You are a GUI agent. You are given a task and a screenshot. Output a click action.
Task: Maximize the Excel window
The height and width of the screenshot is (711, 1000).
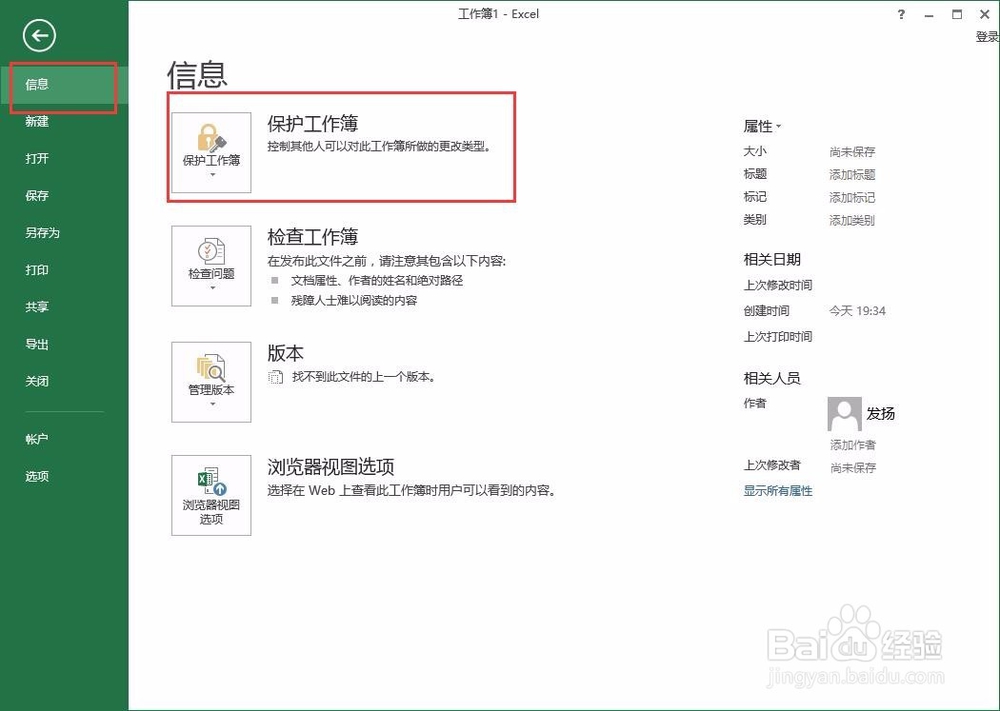click(x=957, y=15)
